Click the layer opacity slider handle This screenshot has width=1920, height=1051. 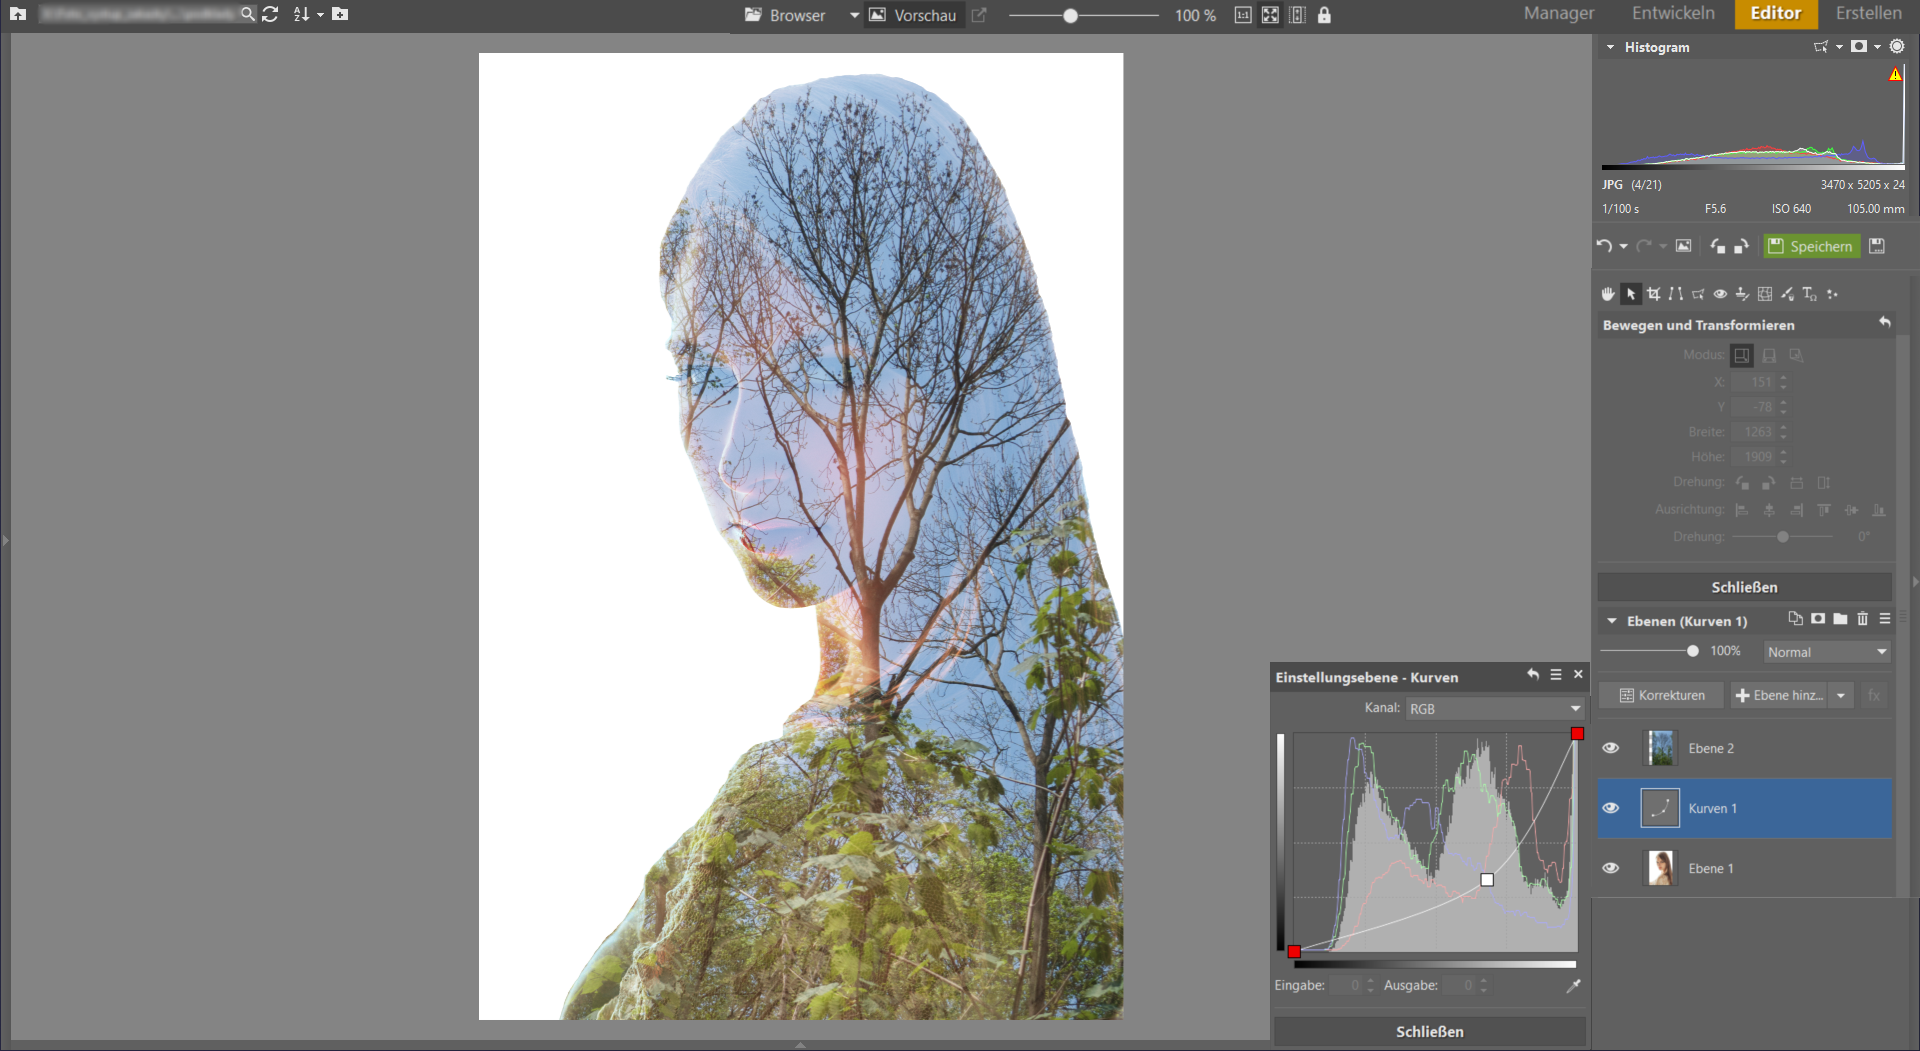(x=1692, y=651)
